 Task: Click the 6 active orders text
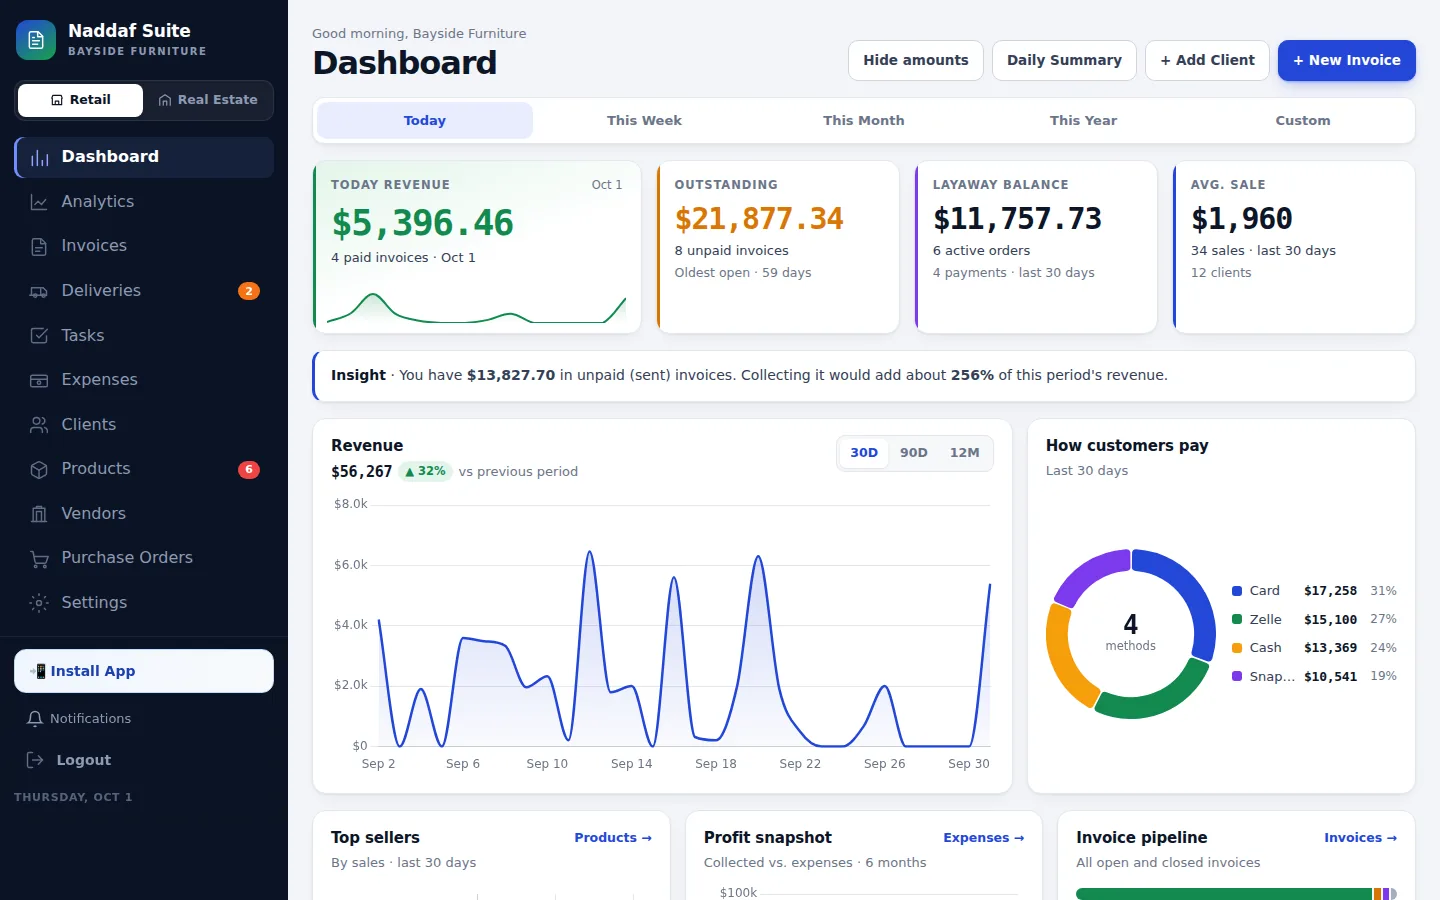tap(981, 251)
